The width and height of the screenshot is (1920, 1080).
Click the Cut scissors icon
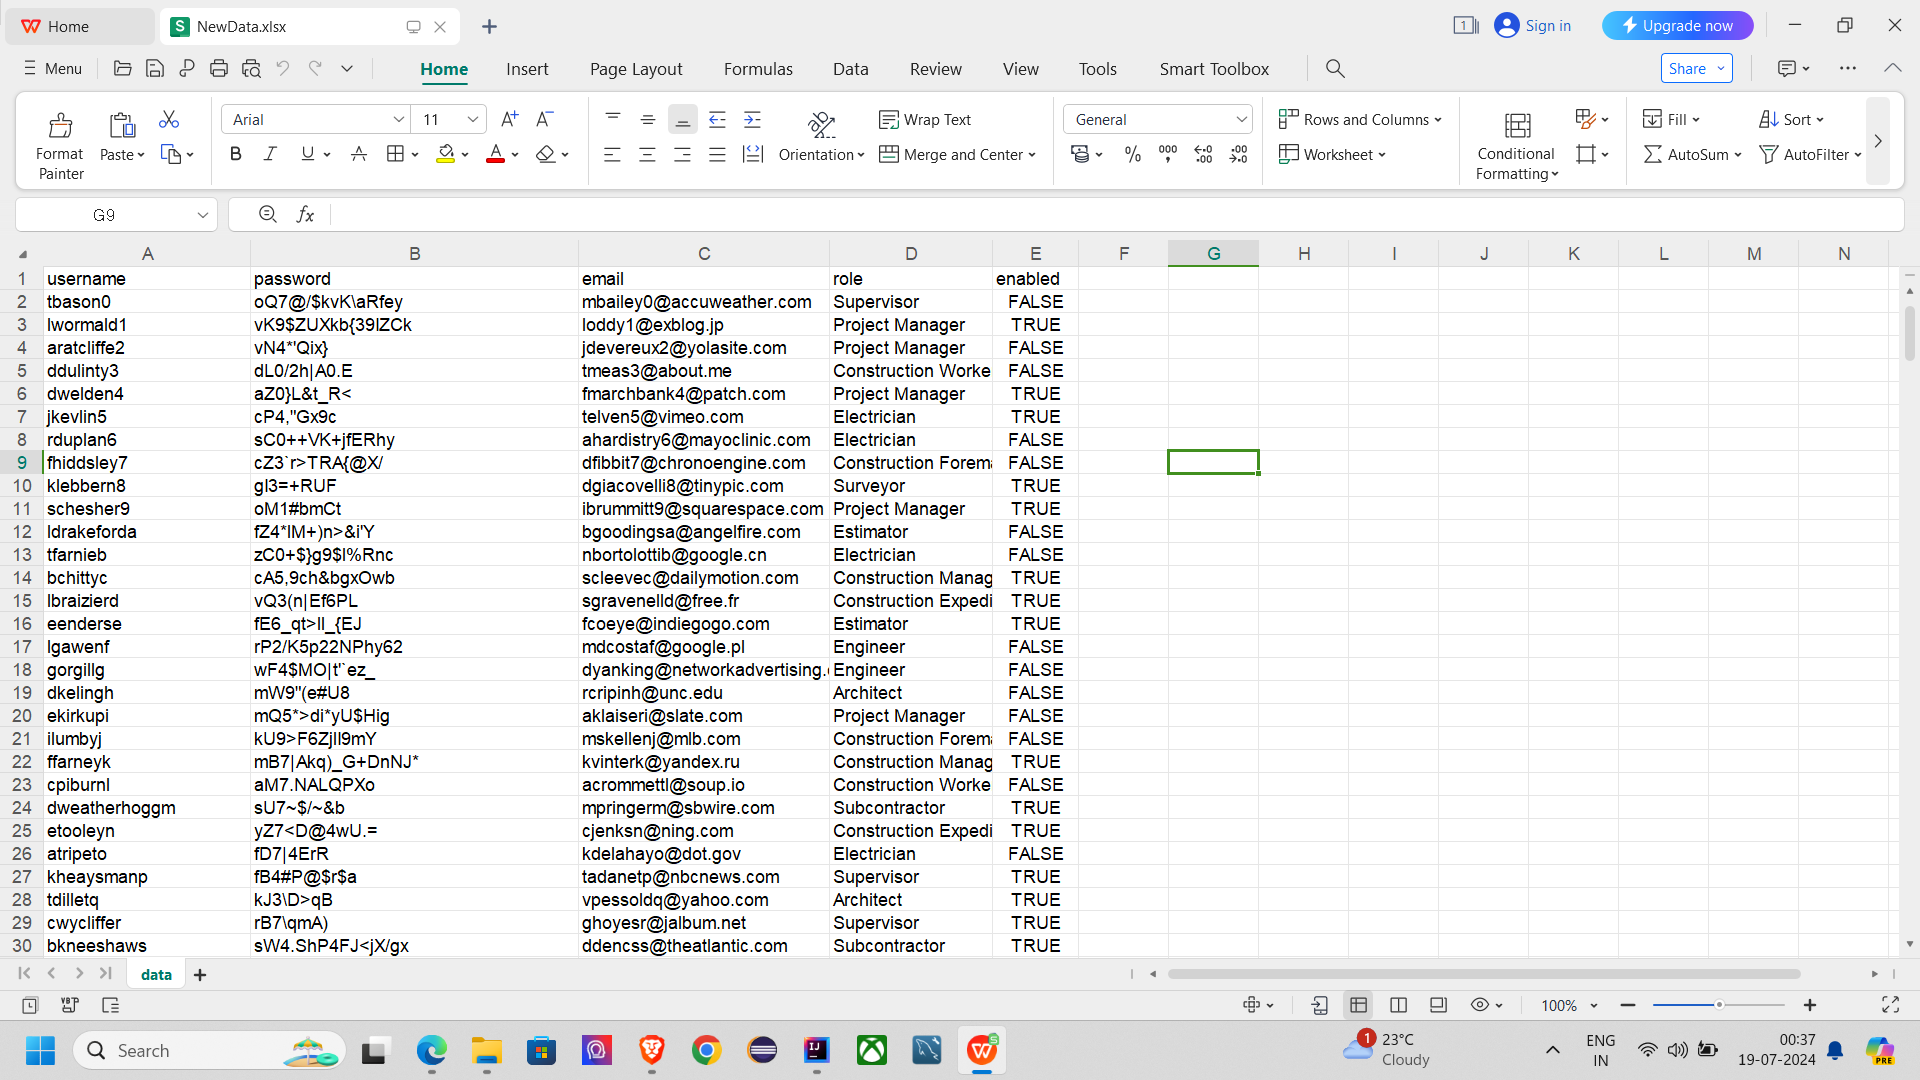pyautogui.click(x=169, y=120)
